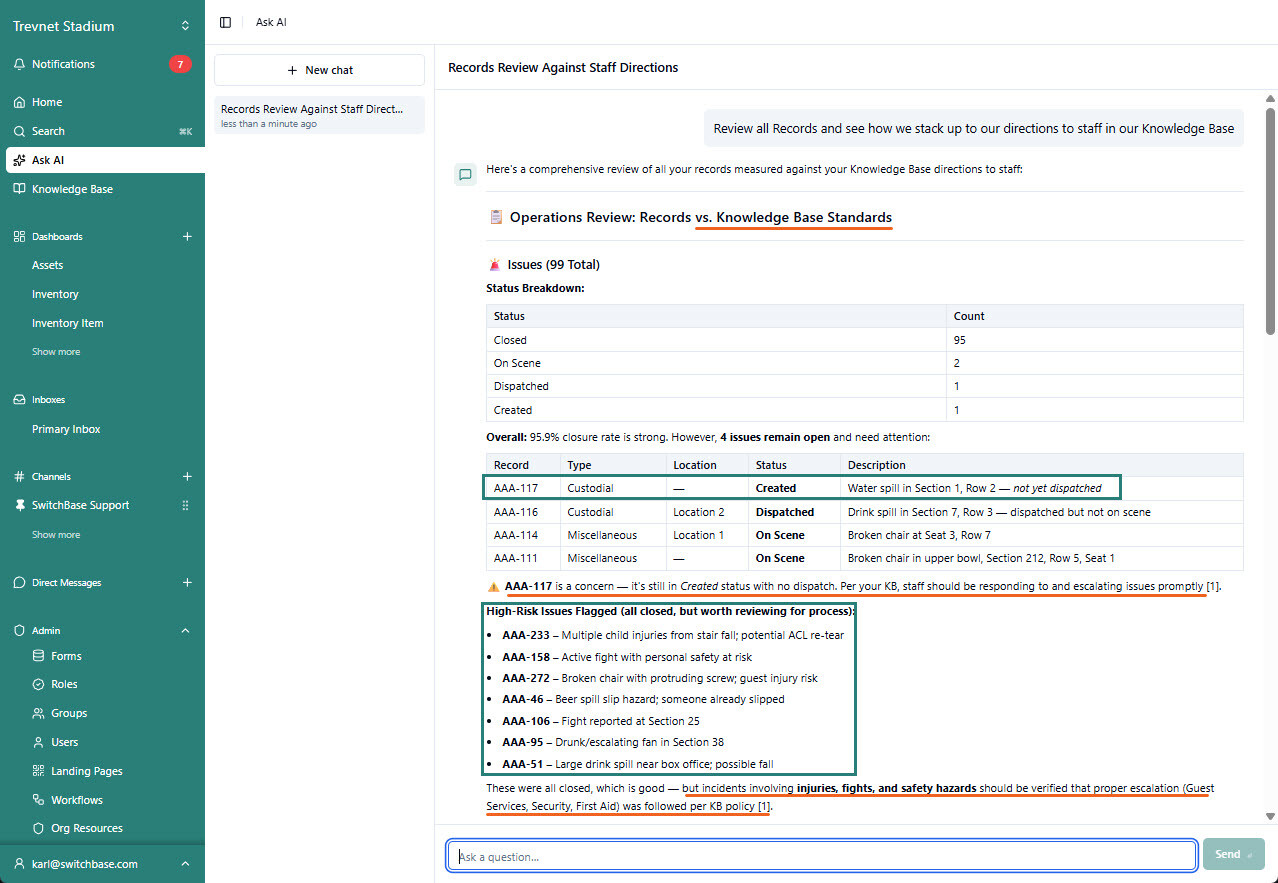Screen dimensions: 1278x883
Task: Click the Dashboards grid icon
Action: [x=19, y=237]
